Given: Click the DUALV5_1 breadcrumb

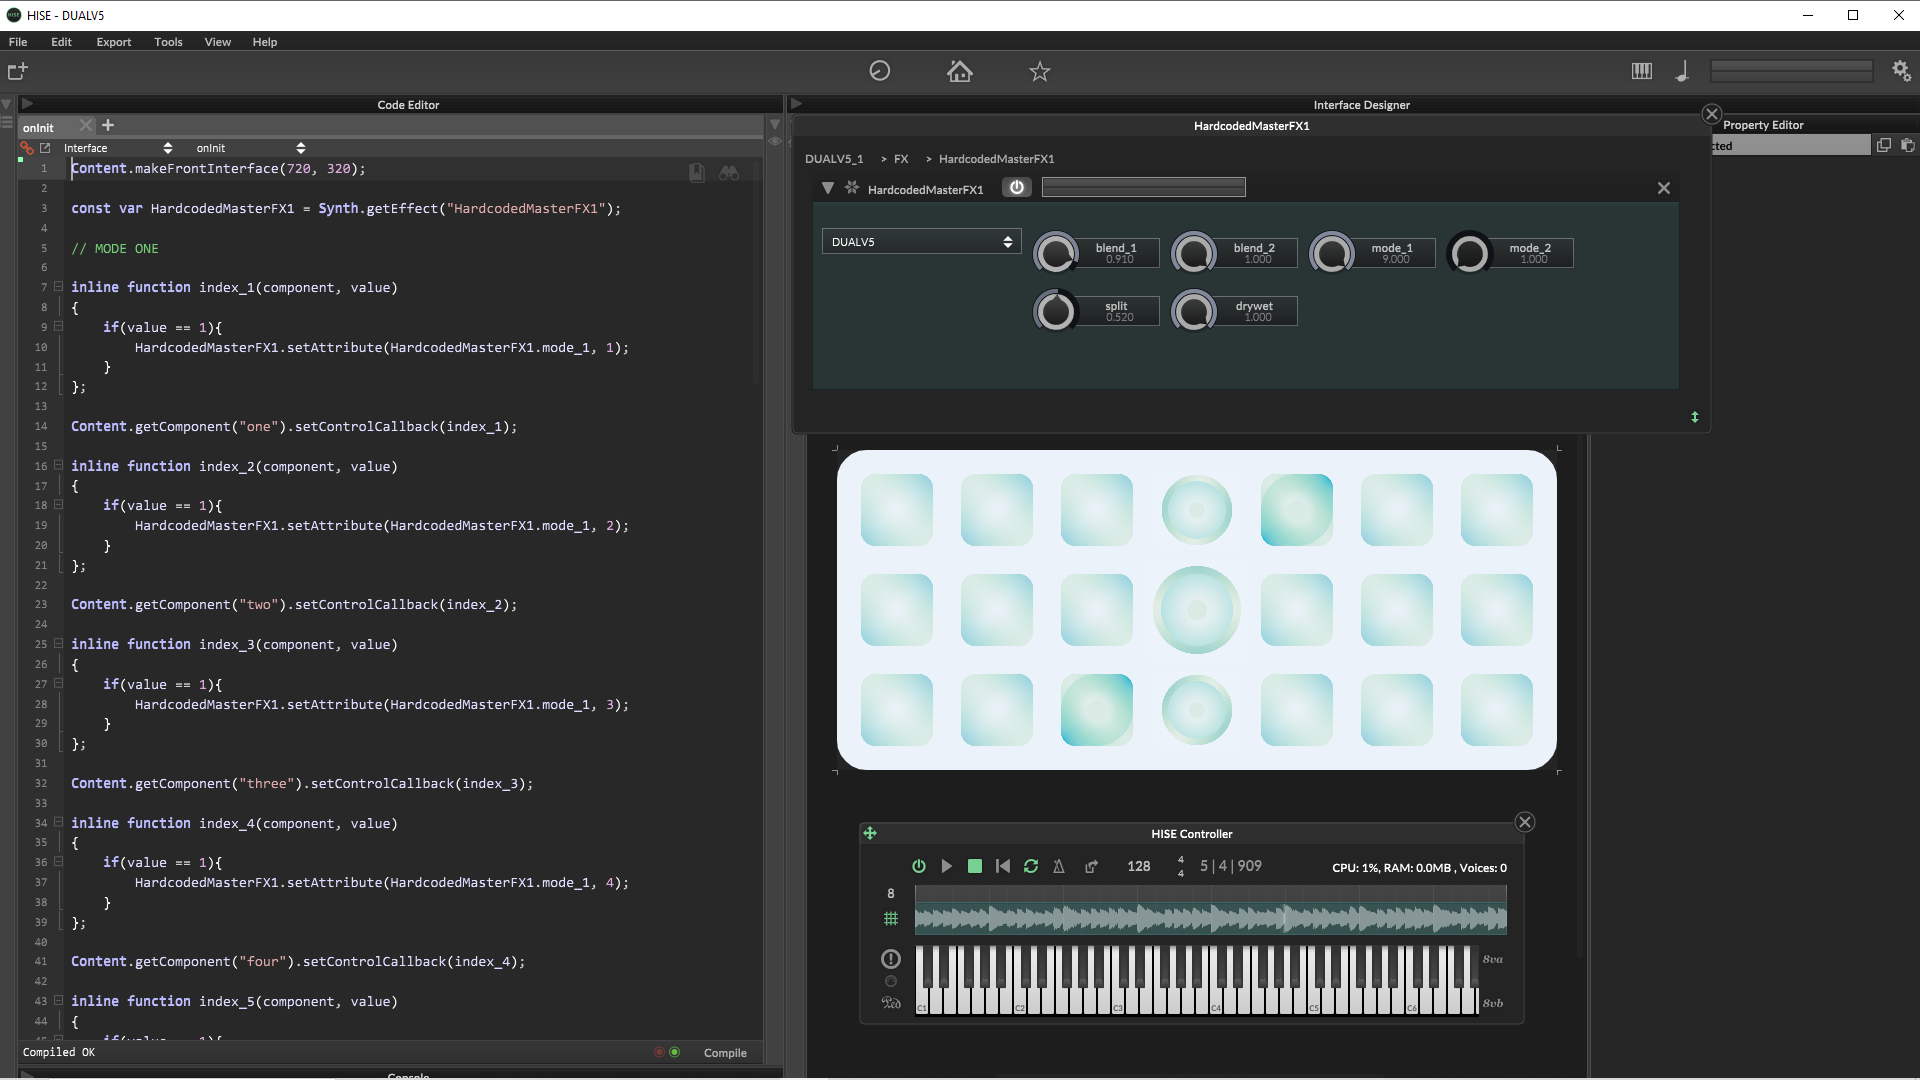Looking at the screenshot, I should click(x=834, y=159).
